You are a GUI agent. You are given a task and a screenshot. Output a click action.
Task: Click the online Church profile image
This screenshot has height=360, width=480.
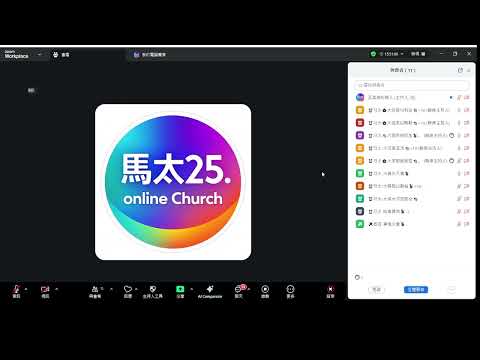click(173, 182)
